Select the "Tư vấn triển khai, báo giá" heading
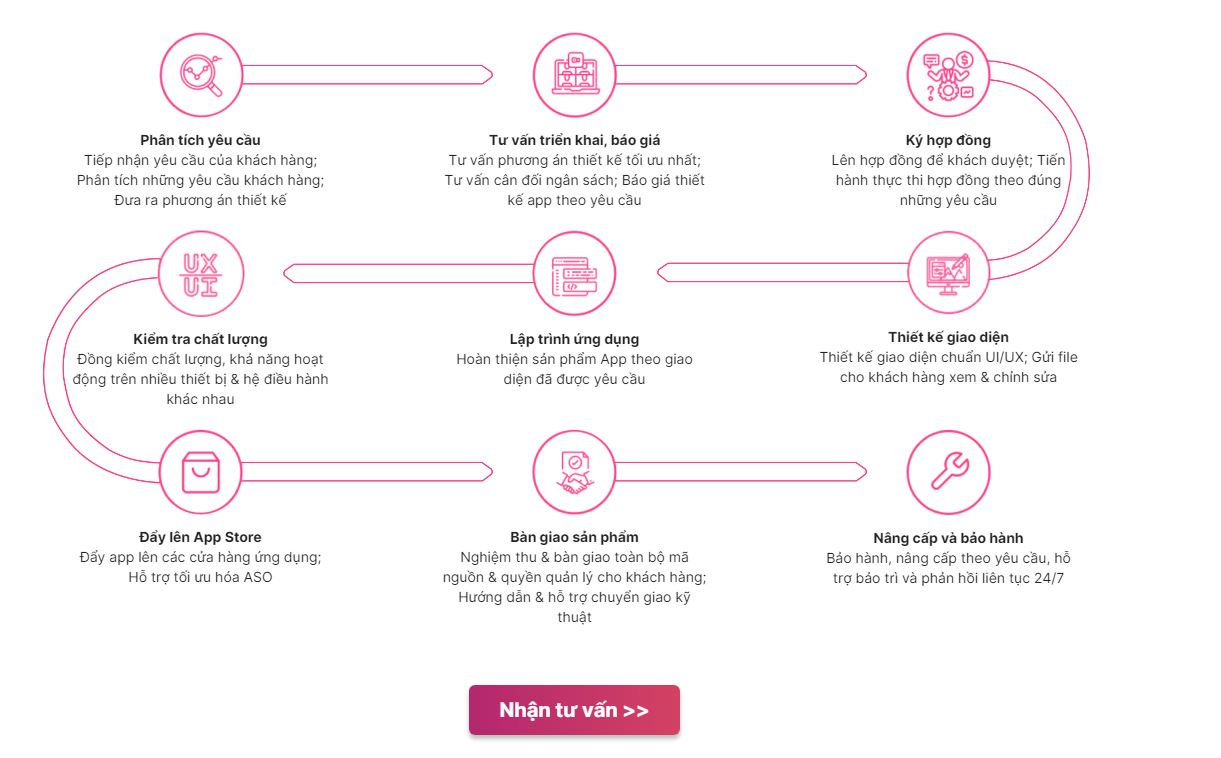 pos(574,140)
